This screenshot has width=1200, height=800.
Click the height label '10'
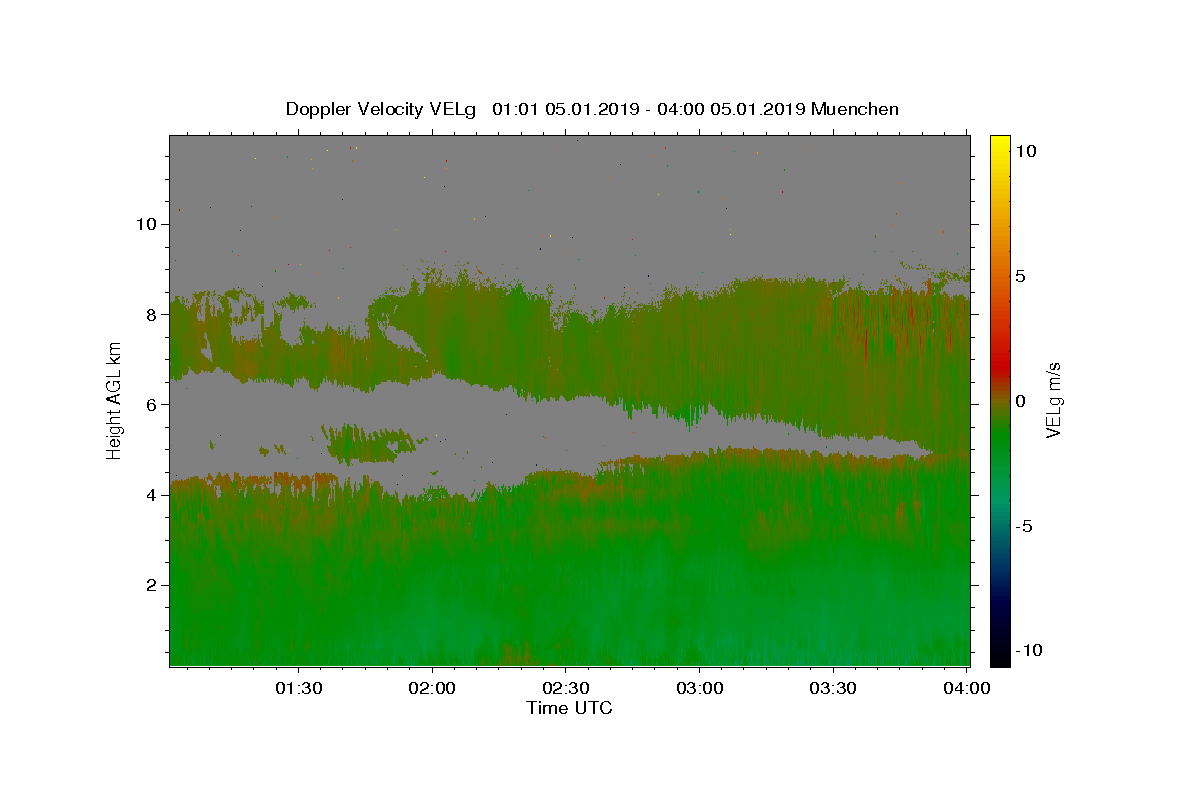tap(146, 224)
